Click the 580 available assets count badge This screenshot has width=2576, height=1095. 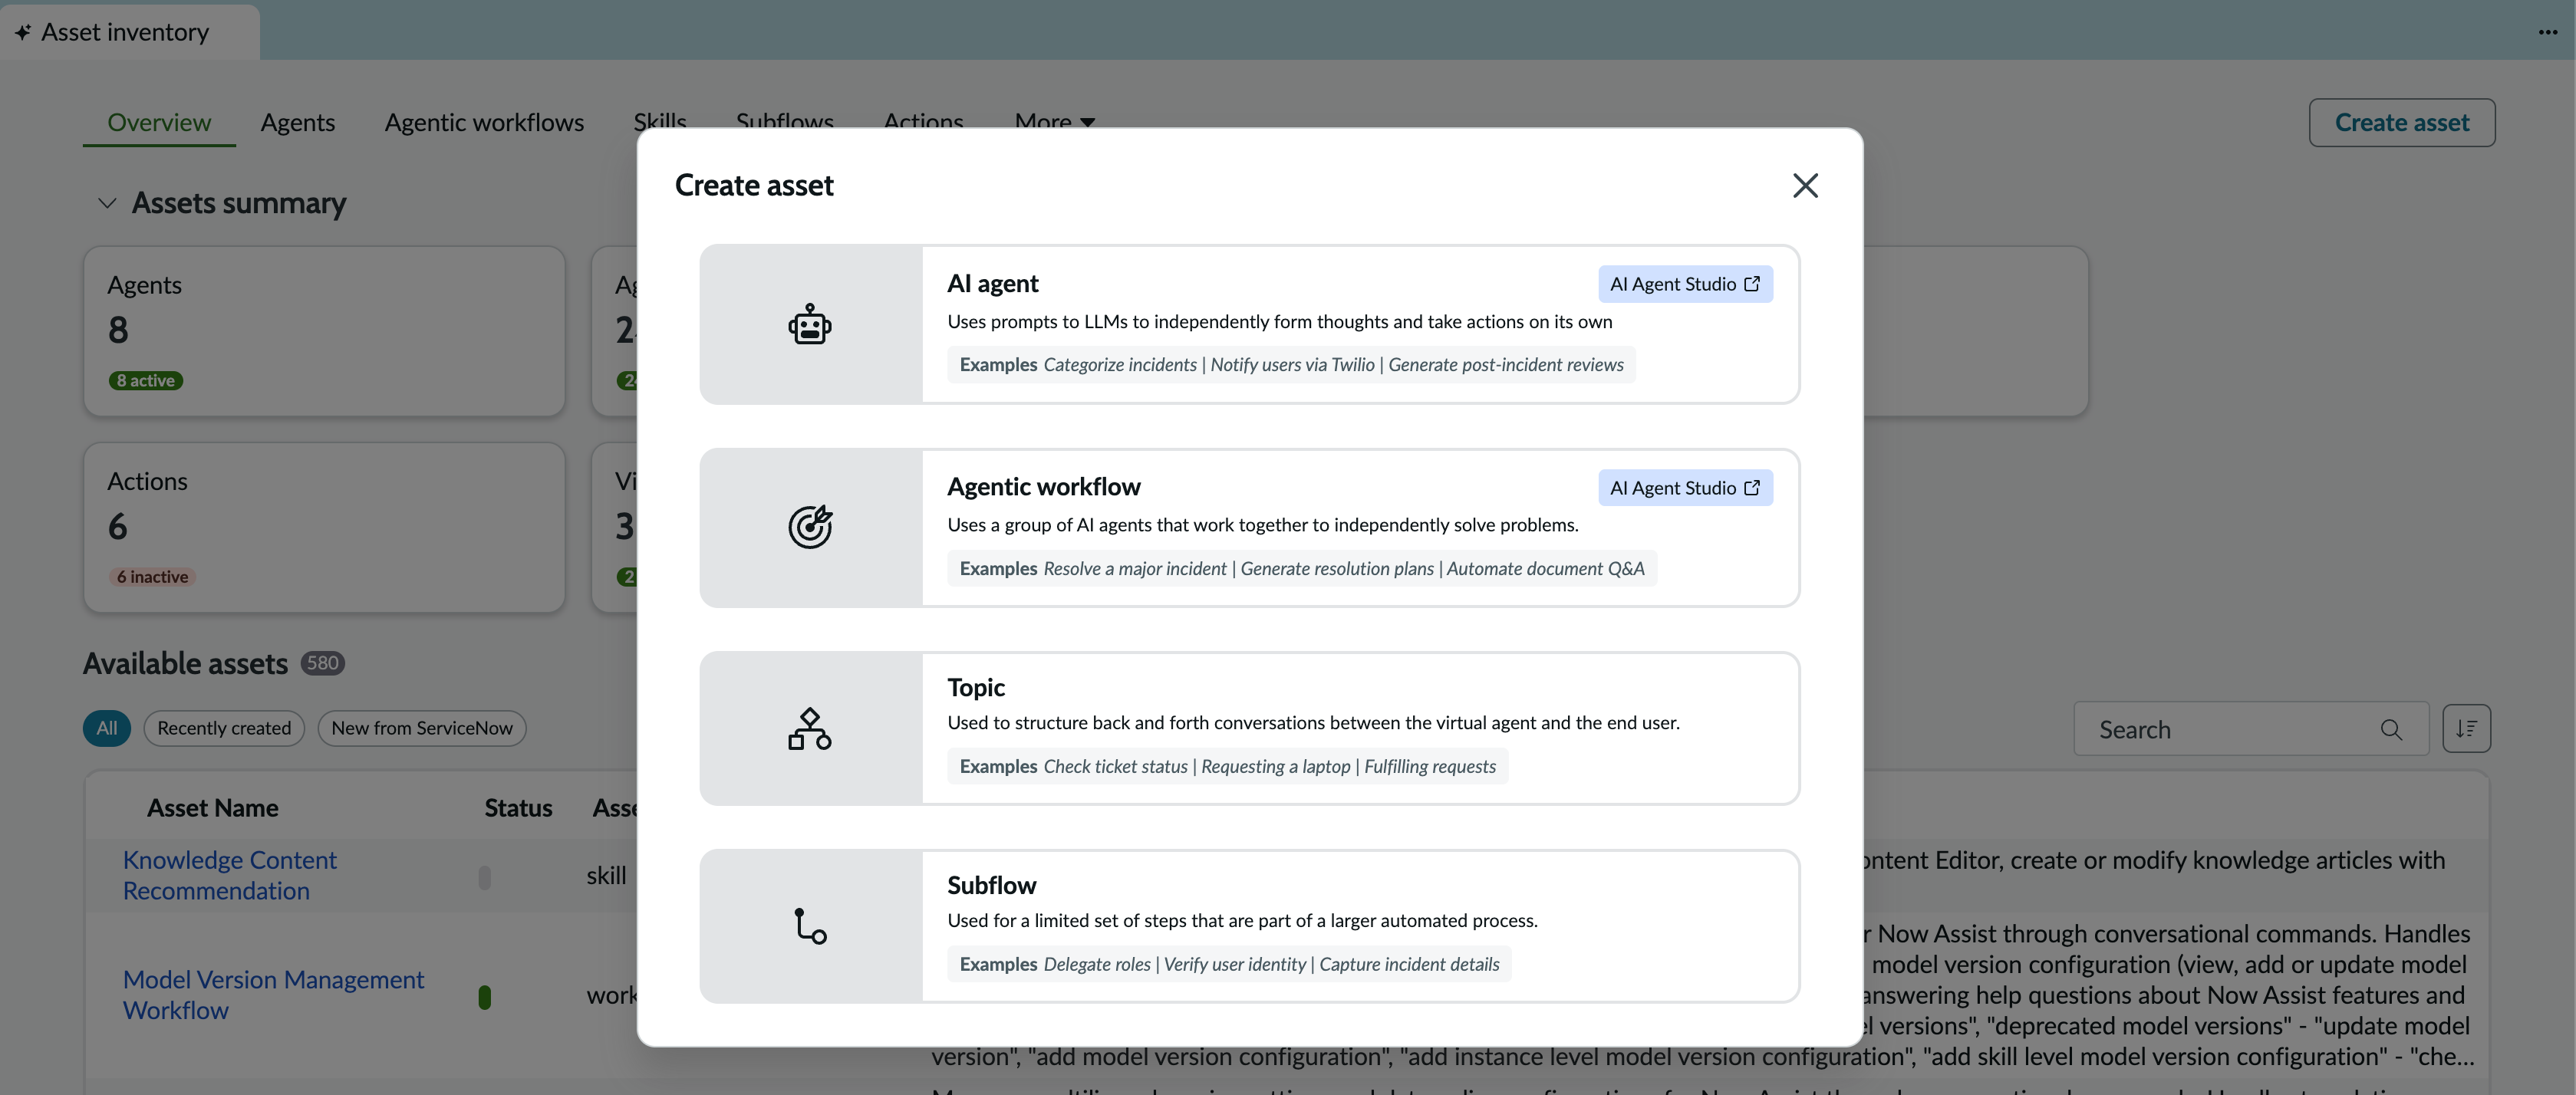[x=323, y=663]
